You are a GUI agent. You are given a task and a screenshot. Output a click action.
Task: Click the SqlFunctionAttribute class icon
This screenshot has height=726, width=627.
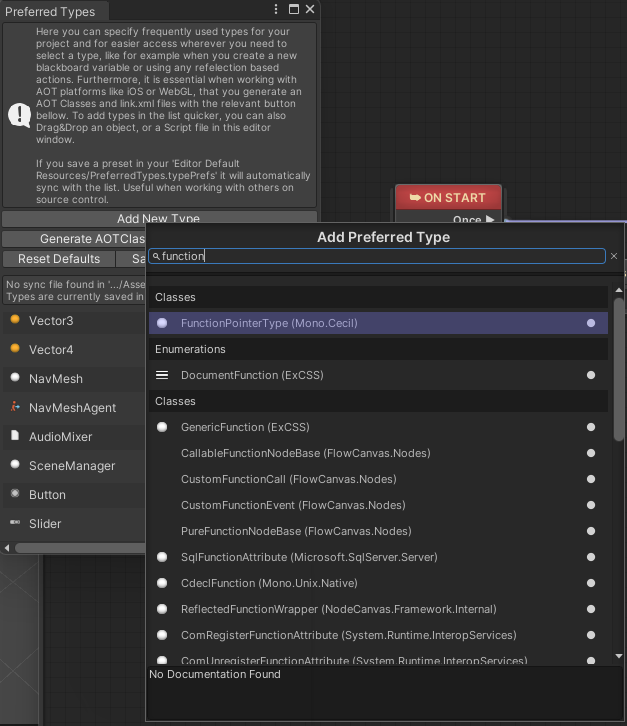[x=162, y=557]
